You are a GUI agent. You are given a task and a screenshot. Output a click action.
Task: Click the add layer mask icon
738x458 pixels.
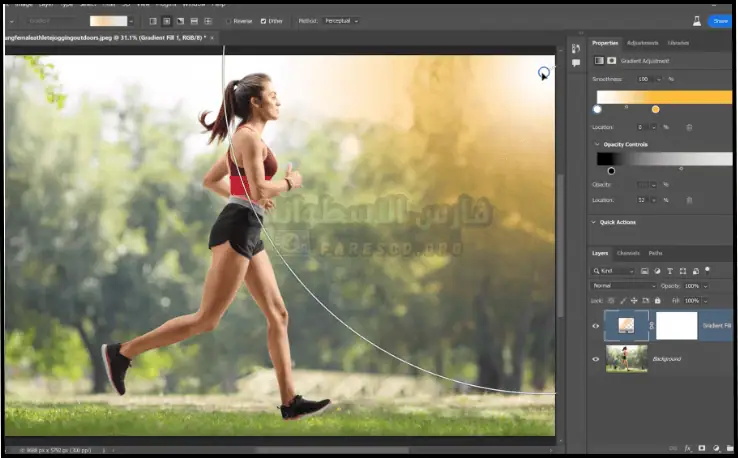(701, 448)
